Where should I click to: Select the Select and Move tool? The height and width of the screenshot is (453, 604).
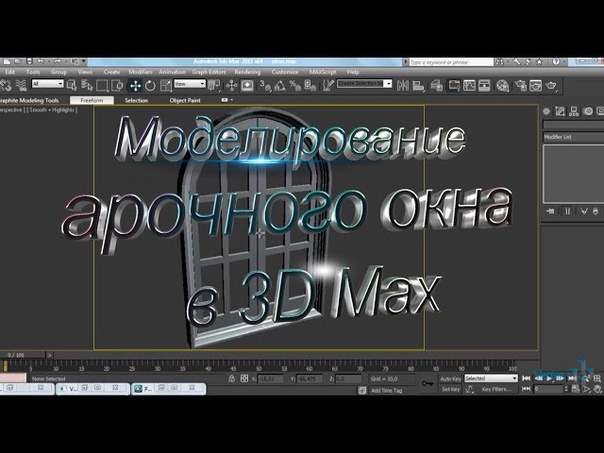(x=135, y=85)
